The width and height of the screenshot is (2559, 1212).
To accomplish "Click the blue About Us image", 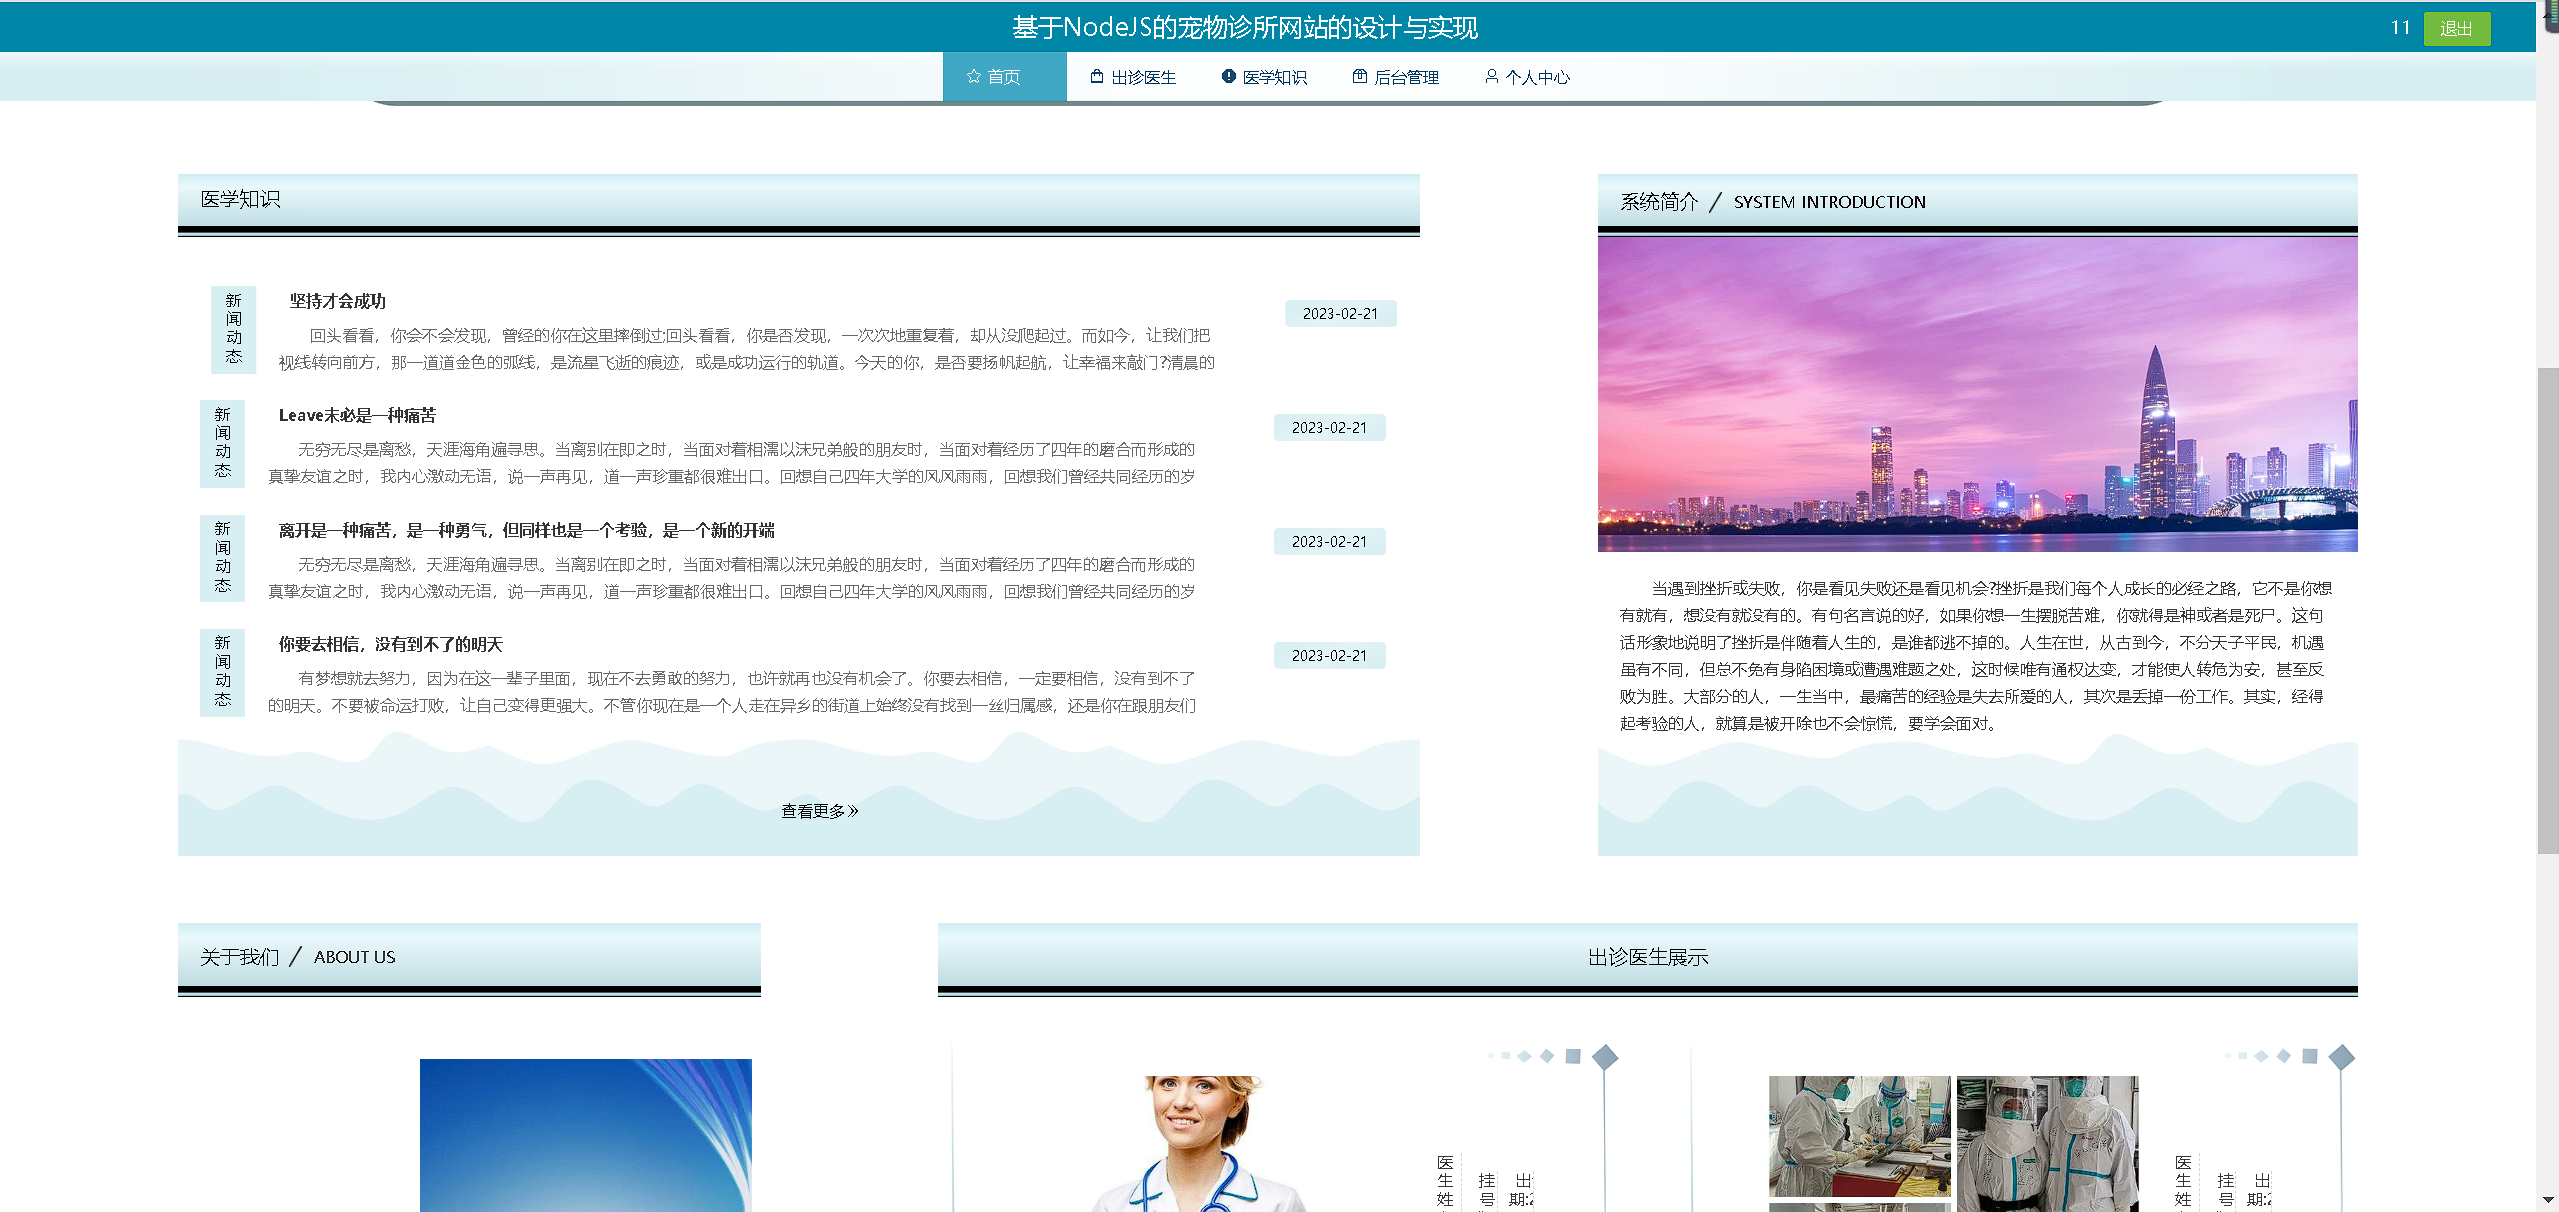I will click(x=585, y=1135).
